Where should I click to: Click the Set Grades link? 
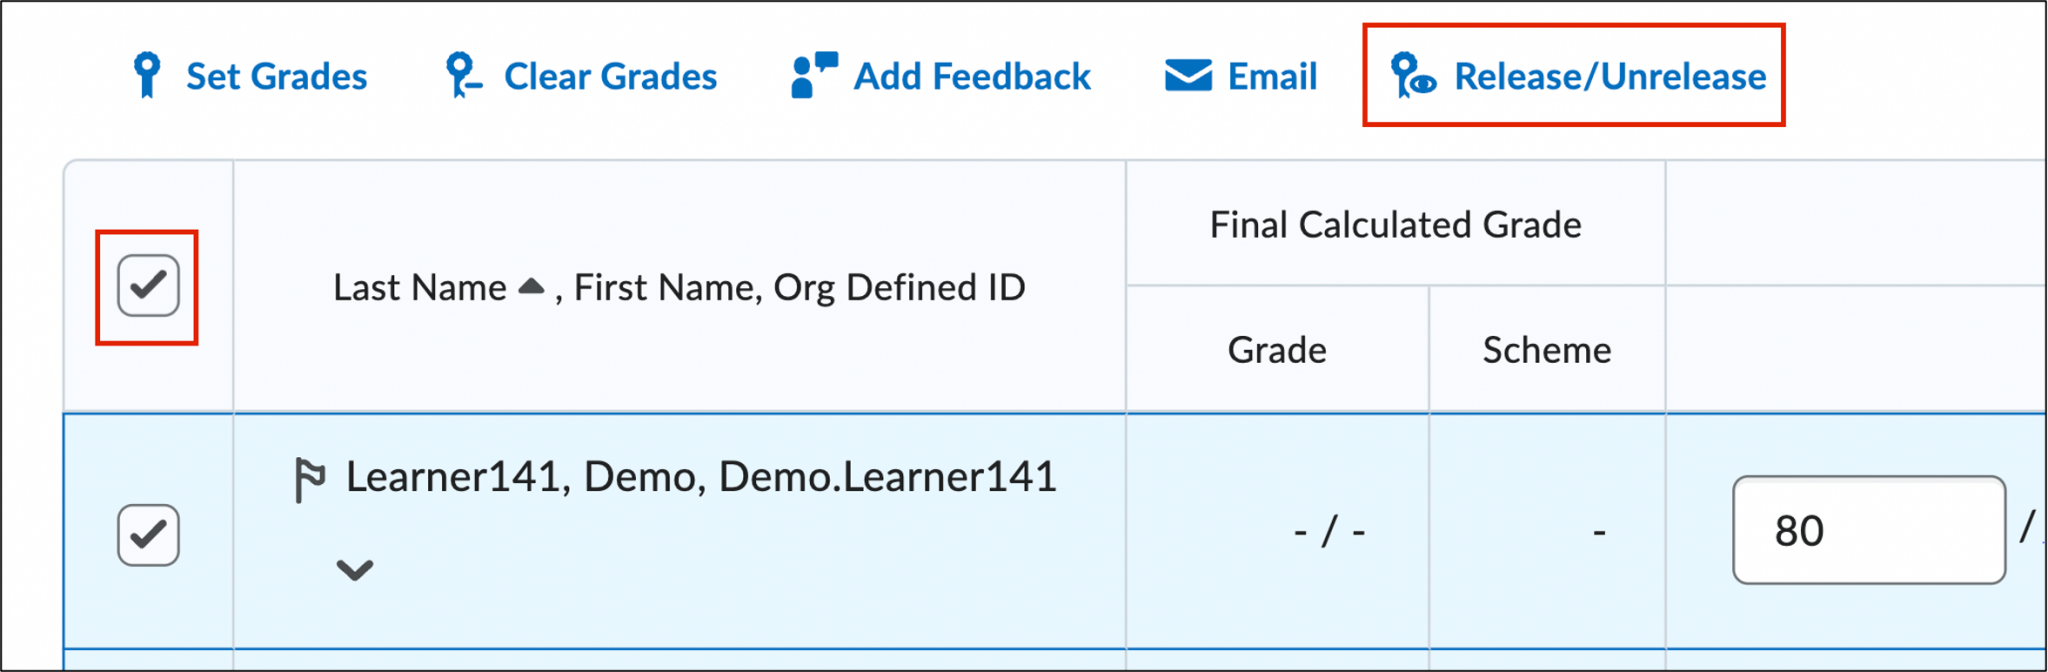point(276,75)
